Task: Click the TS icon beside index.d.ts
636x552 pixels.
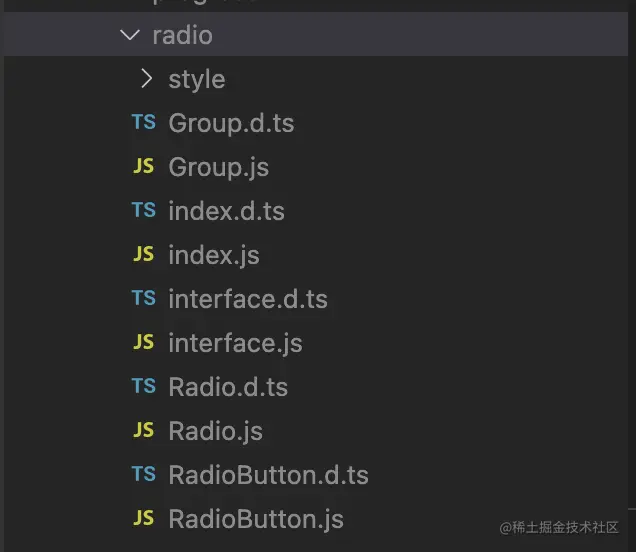Action: 144,210
